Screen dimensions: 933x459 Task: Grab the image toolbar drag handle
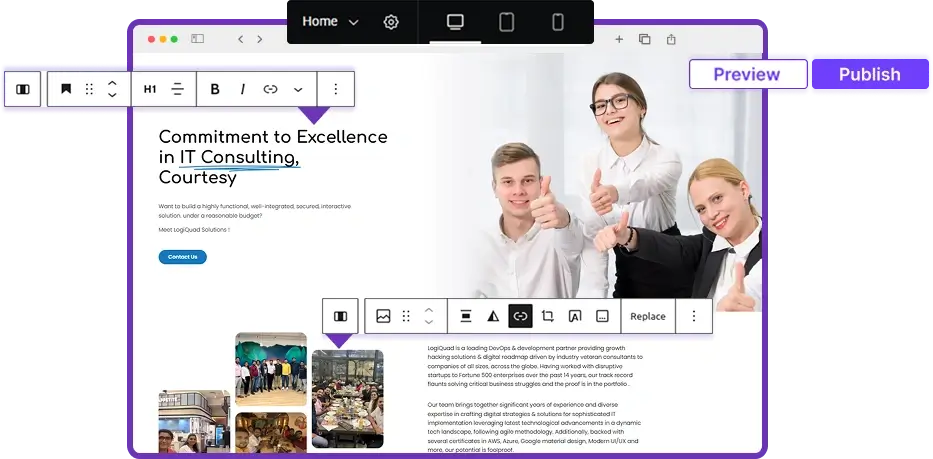point(406,316)
